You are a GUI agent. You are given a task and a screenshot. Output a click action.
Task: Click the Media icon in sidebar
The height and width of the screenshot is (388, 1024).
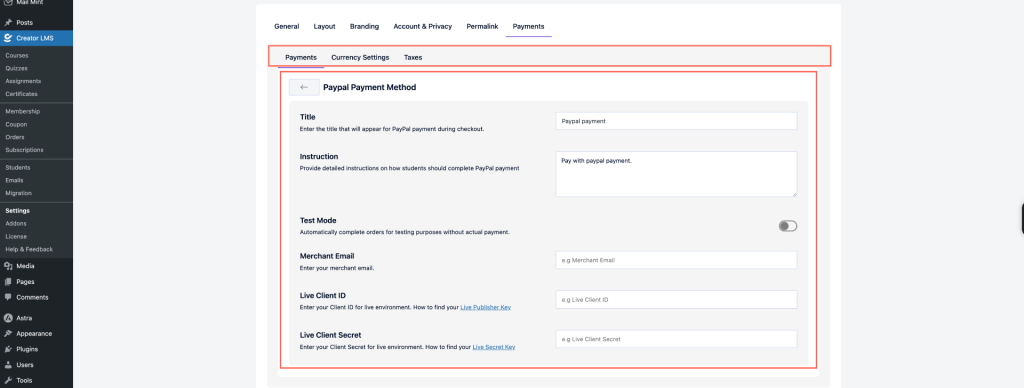point(8,266)
